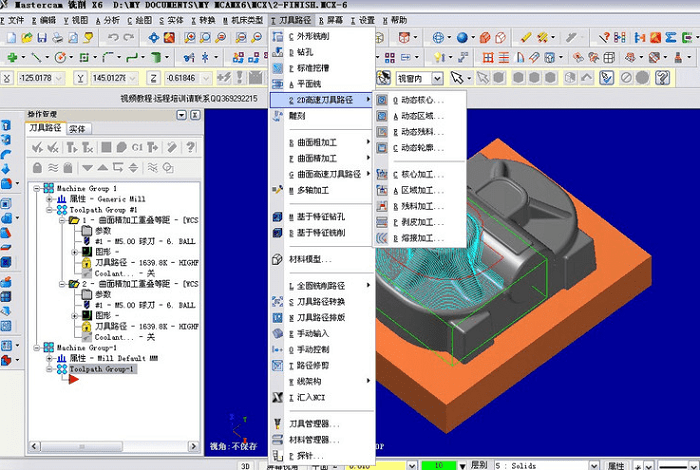The image size is (700, 470).
Task: Select all operations with the checkmark icon
Action: click(x=38, y=147)
